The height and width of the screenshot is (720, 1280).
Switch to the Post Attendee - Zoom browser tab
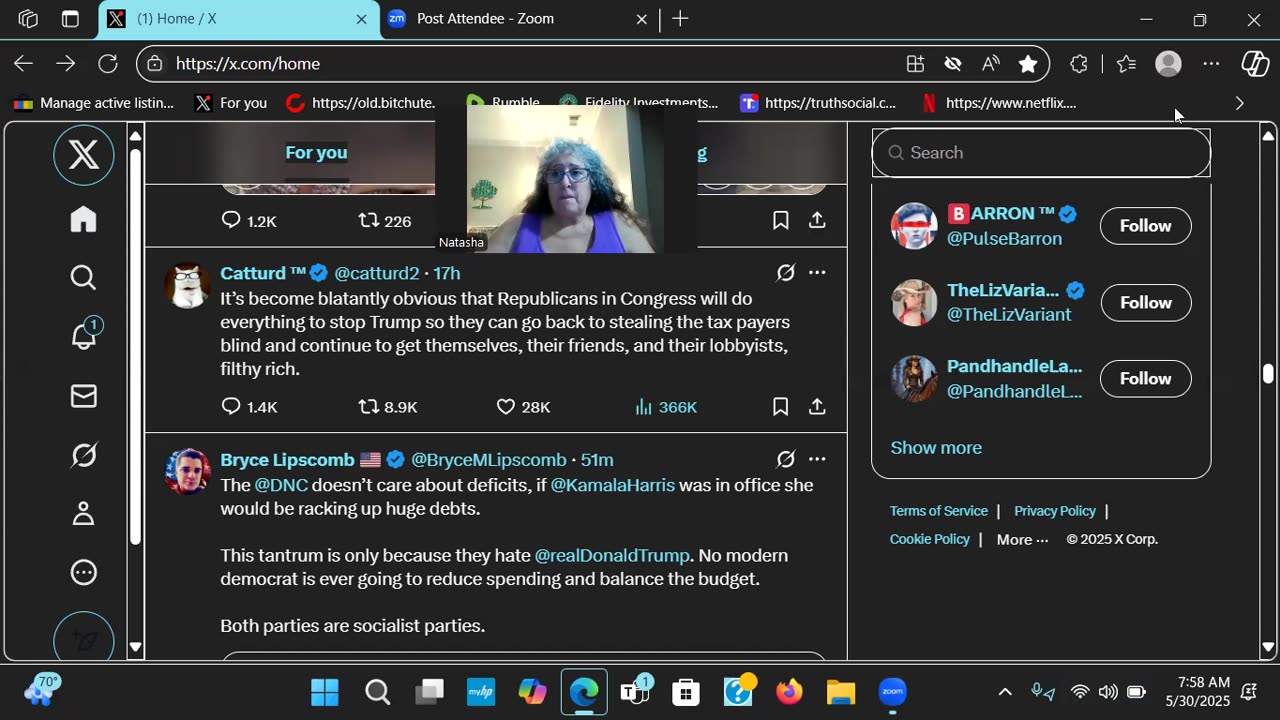518,19
